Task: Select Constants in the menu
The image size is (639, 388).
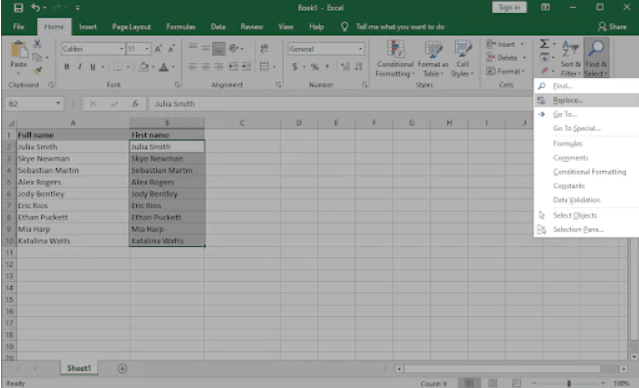Action: click(x=586, y=186)
